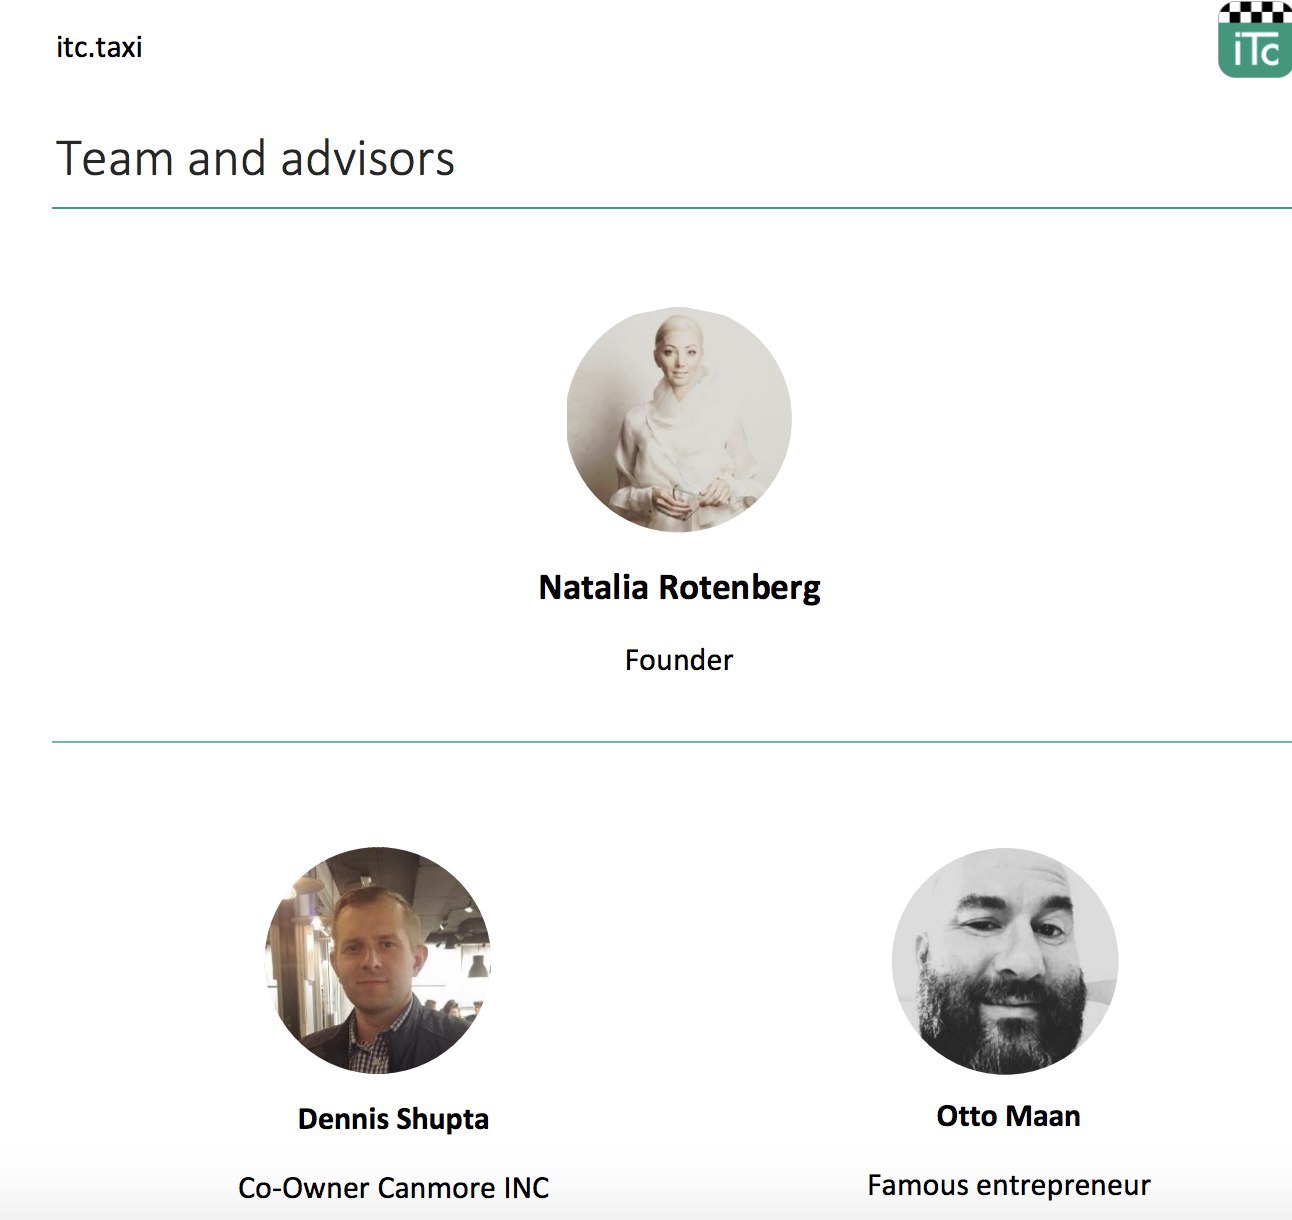
Task: Click the divider line below Founder
Action: (x=672, y=742)
